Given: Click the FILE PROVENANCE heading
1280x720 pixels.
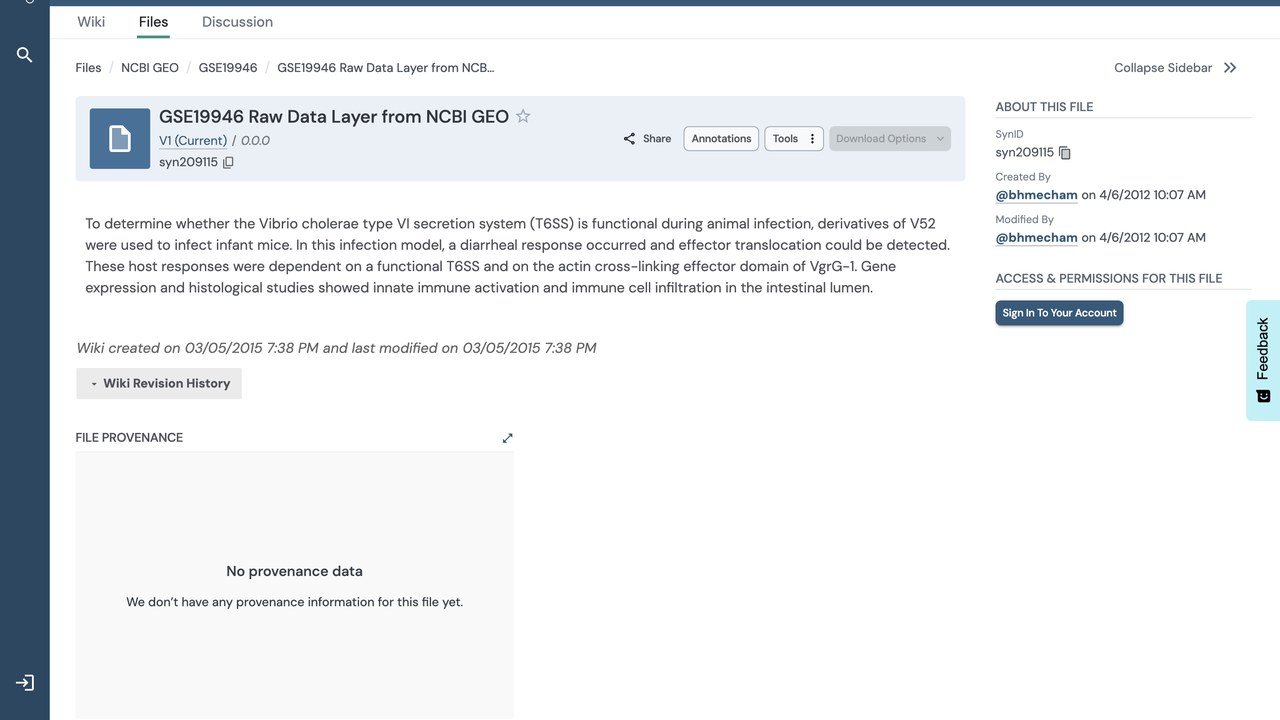Looking at the screenshot, I should (x=129, y=438).
